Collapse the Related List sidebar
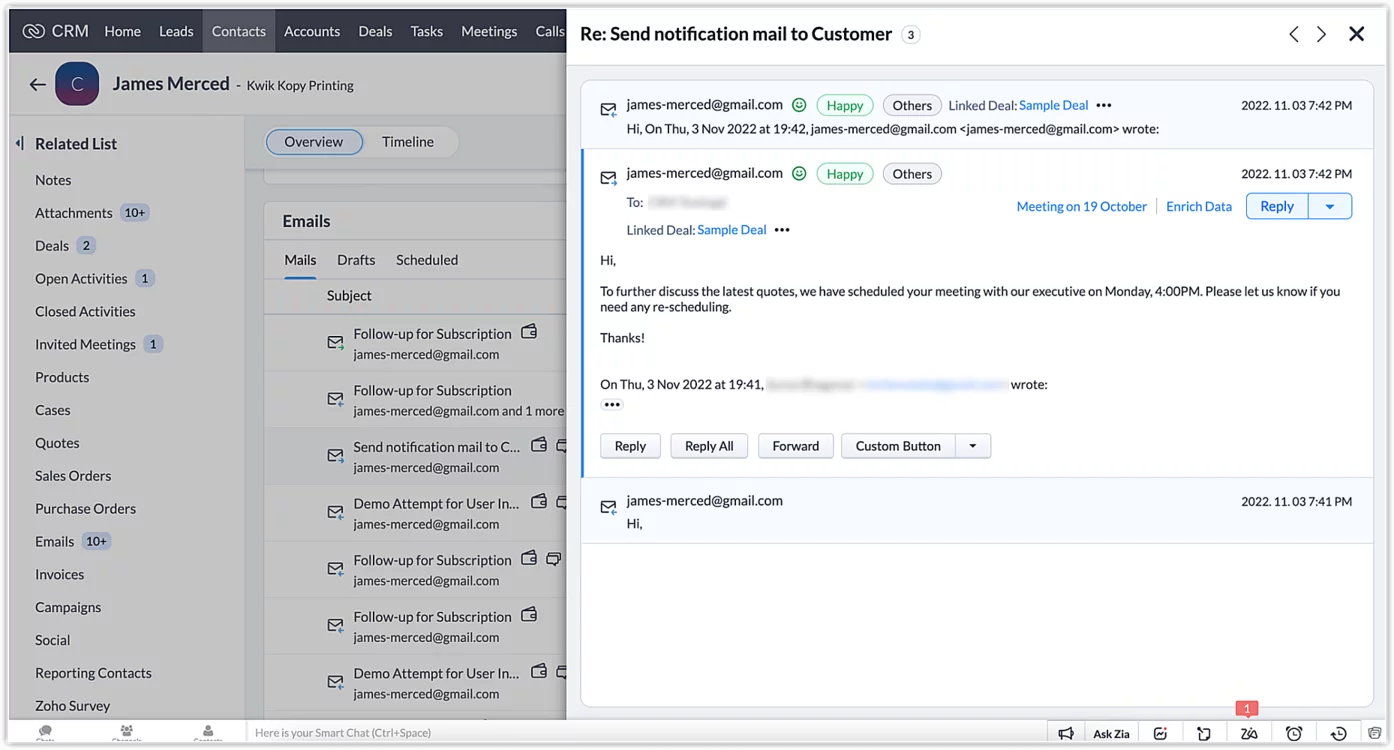Image resolution: width=1394 pixels, height=750 pixels. [20, 144]
